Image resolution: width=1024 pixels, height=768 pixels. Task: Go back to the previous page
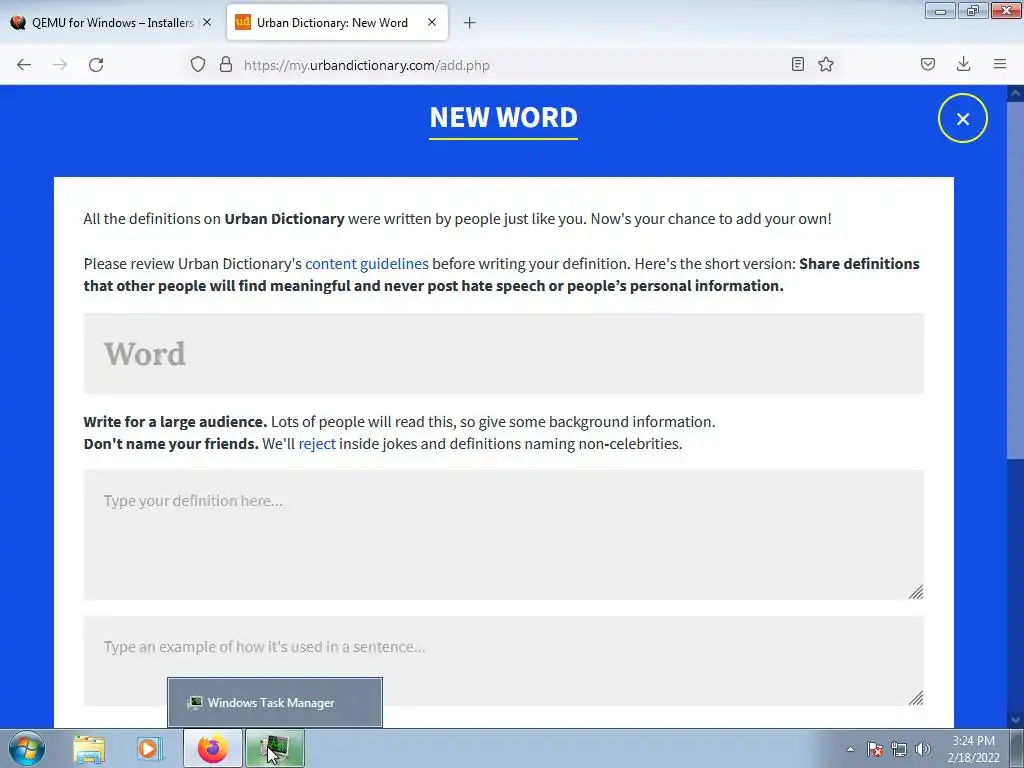24,65
